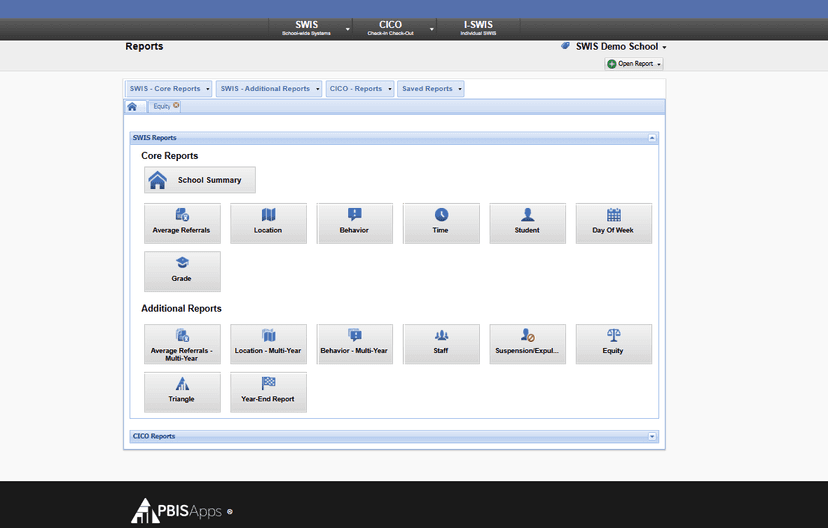Open the Equity report tile
This screenshot has width=828, height=528.
pyautogui.click(x=614, y=344)
